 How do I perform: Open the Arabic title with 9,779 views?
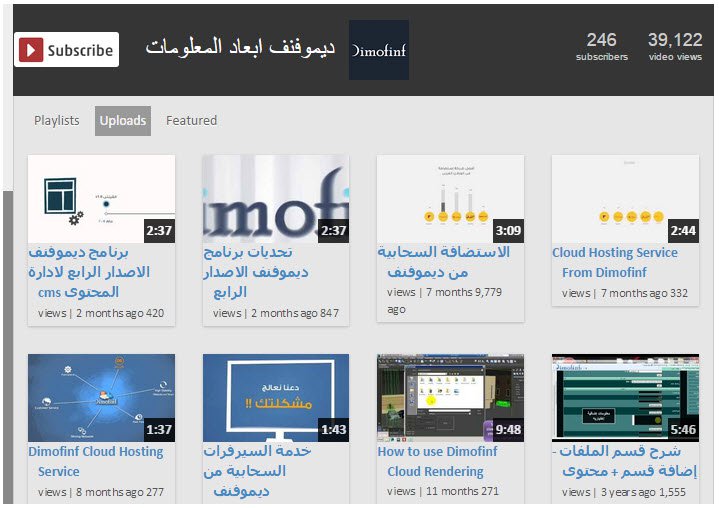point(443,262)
